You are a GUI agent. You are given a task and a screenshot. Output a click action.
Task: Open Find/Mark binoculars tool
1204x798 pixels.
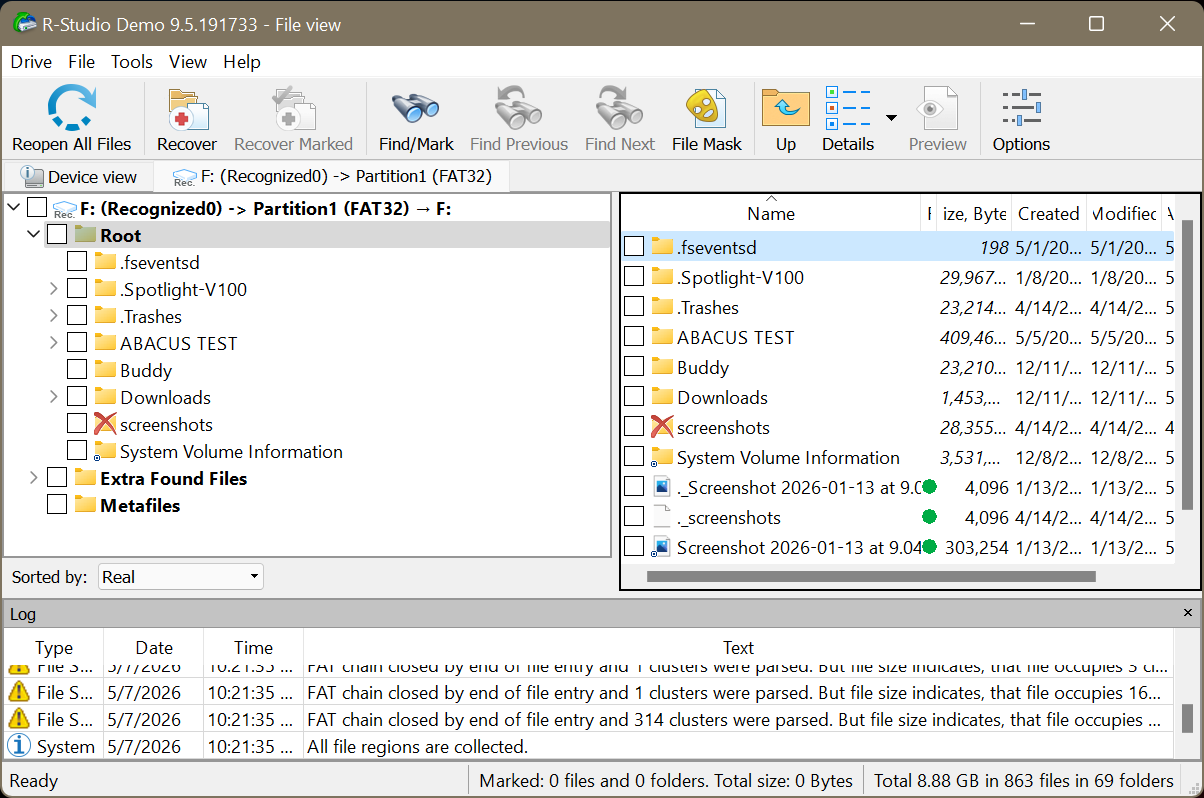pyautogui.click(x=416, y=108)
